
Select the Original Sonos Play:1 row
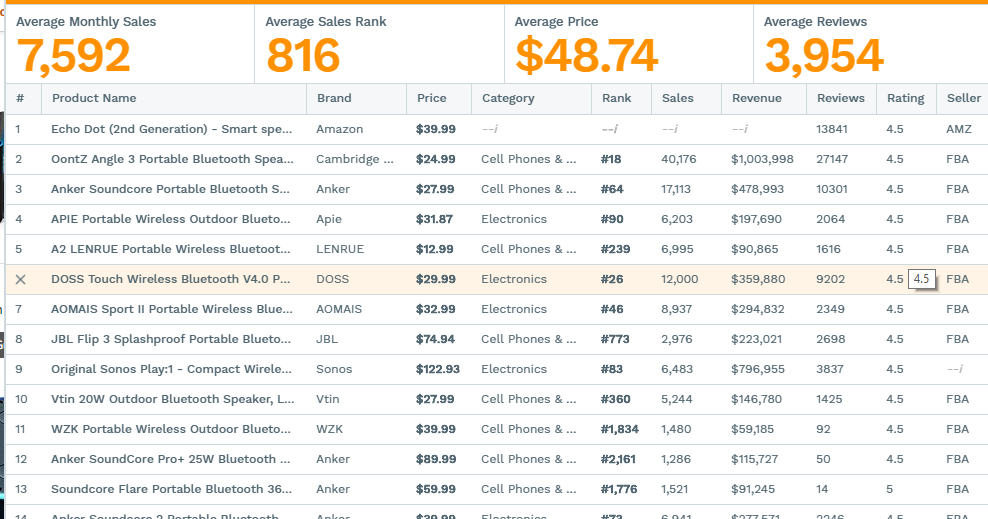click(x=497, y=369)
